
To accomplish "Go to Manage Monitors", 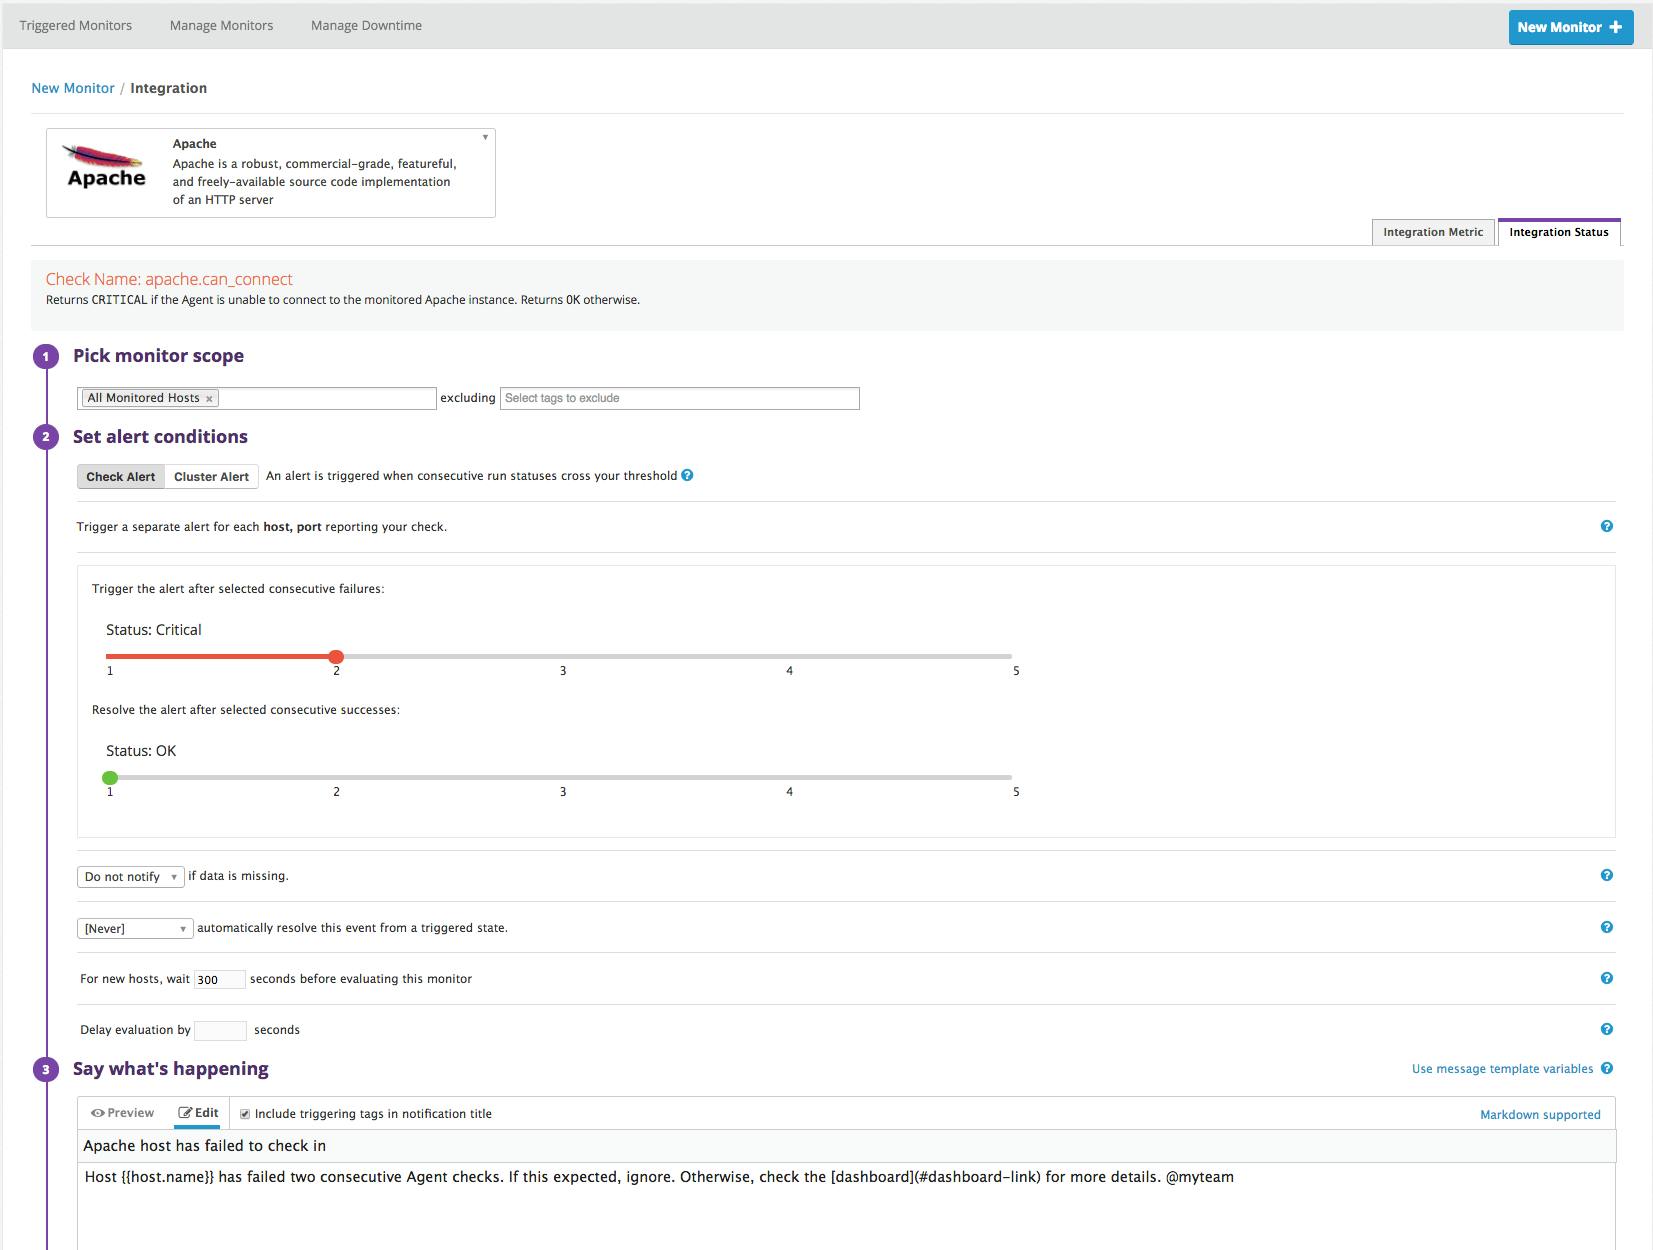I will [x=221, y=25].
